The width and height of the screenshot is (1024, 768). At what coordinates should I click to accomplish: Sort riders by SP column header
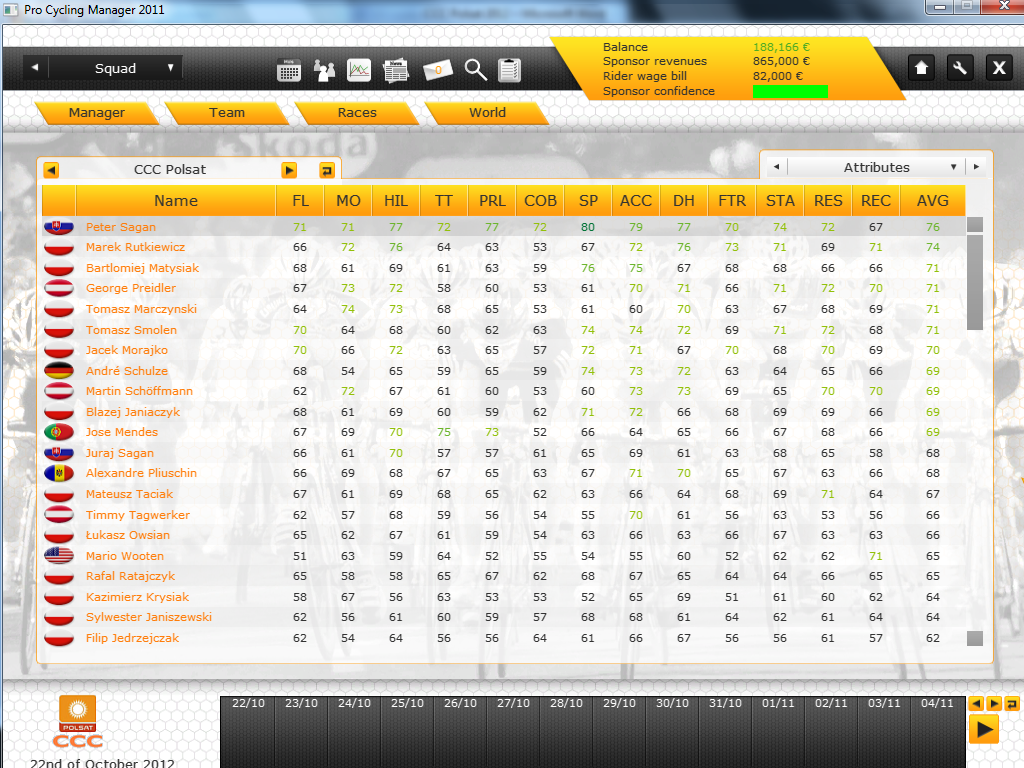(588, 200)
